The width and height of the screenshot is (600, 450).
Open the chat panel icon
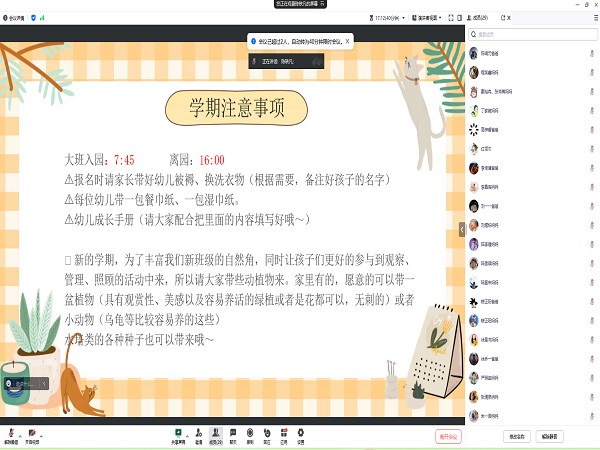[x=233, y=434]
